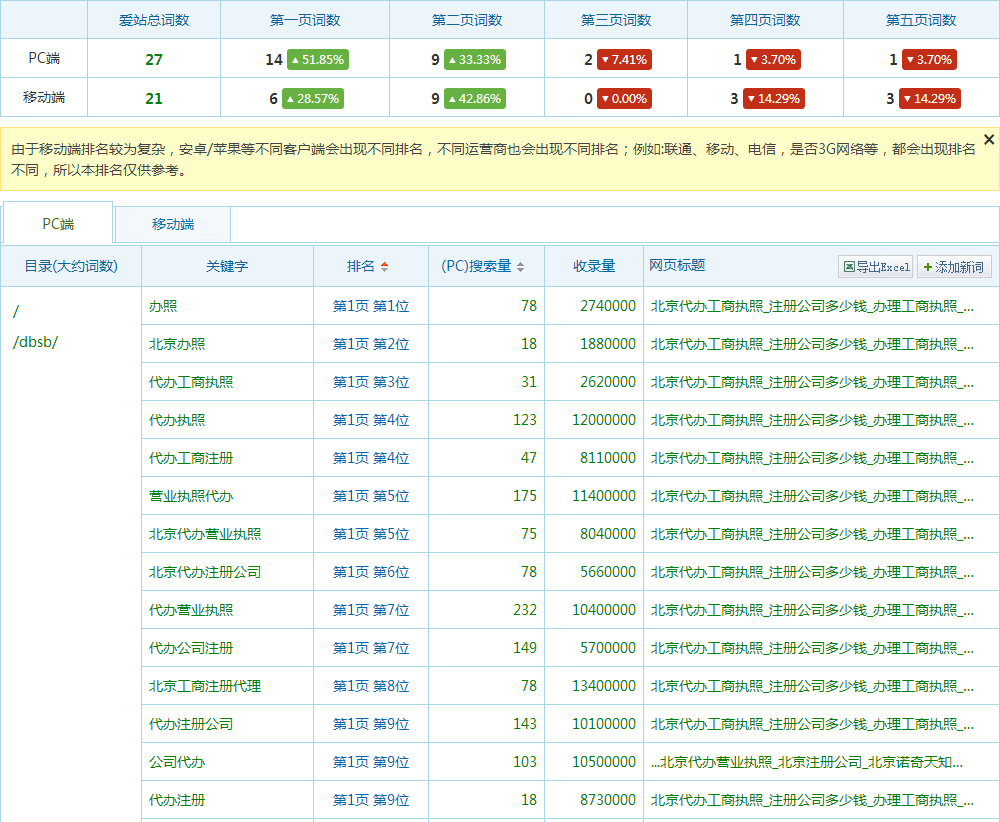The width and height of the screenshot is (1000, 822).
Task: Open the /dbsb/ directory entry
Action: [36, 342]
